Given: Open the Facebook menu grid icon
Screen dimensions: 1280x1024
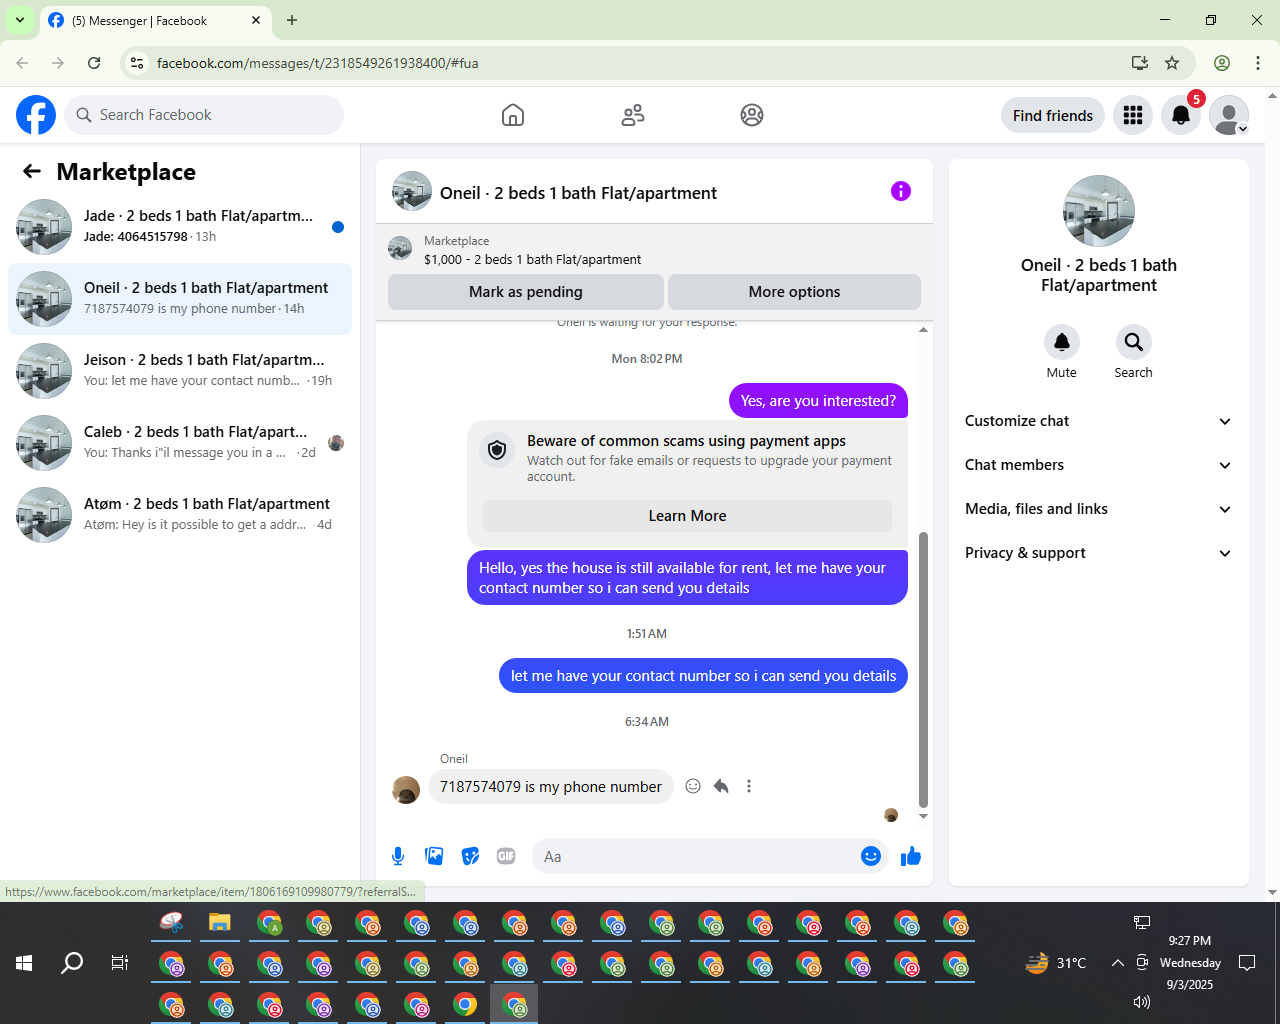Looking at the screenshot, I should point(1133,115).
